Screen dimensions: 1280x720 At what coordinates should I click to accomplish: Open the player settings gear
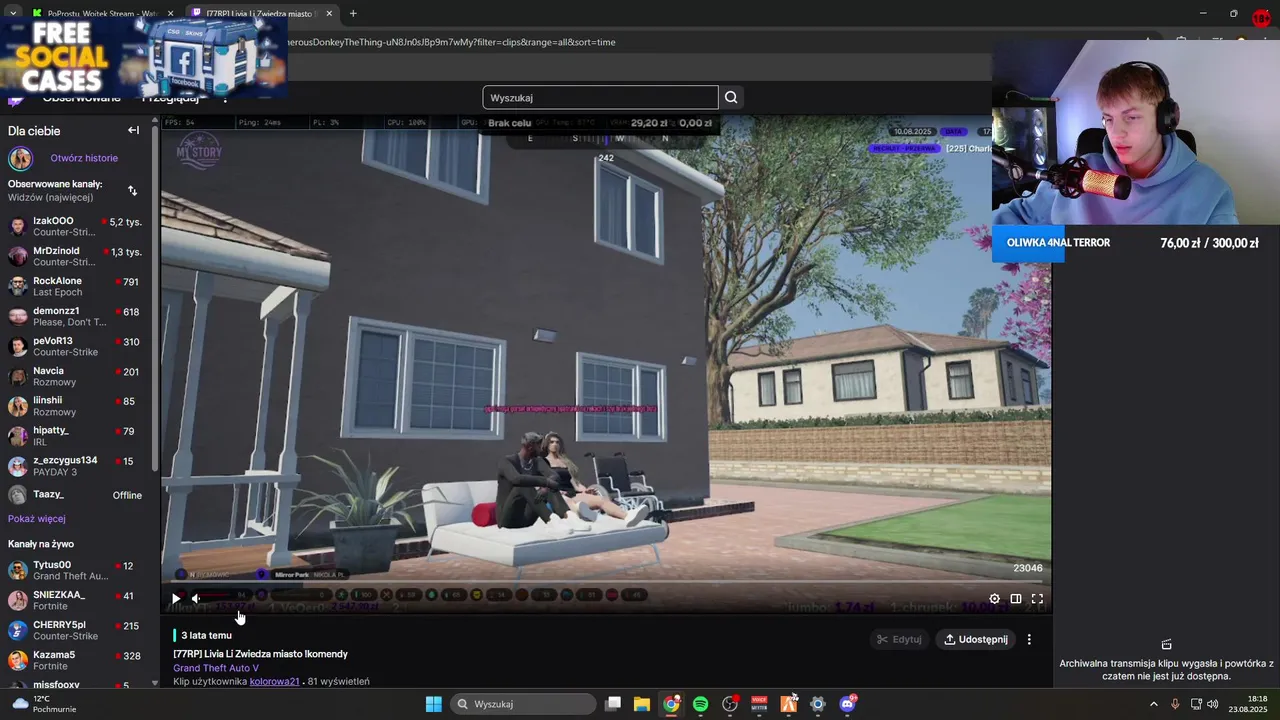(x=994, y=599)
